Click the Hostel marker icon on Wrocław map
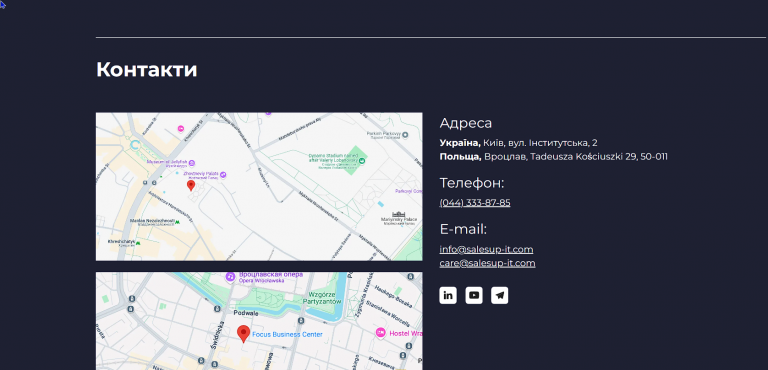 pos(381,333)
